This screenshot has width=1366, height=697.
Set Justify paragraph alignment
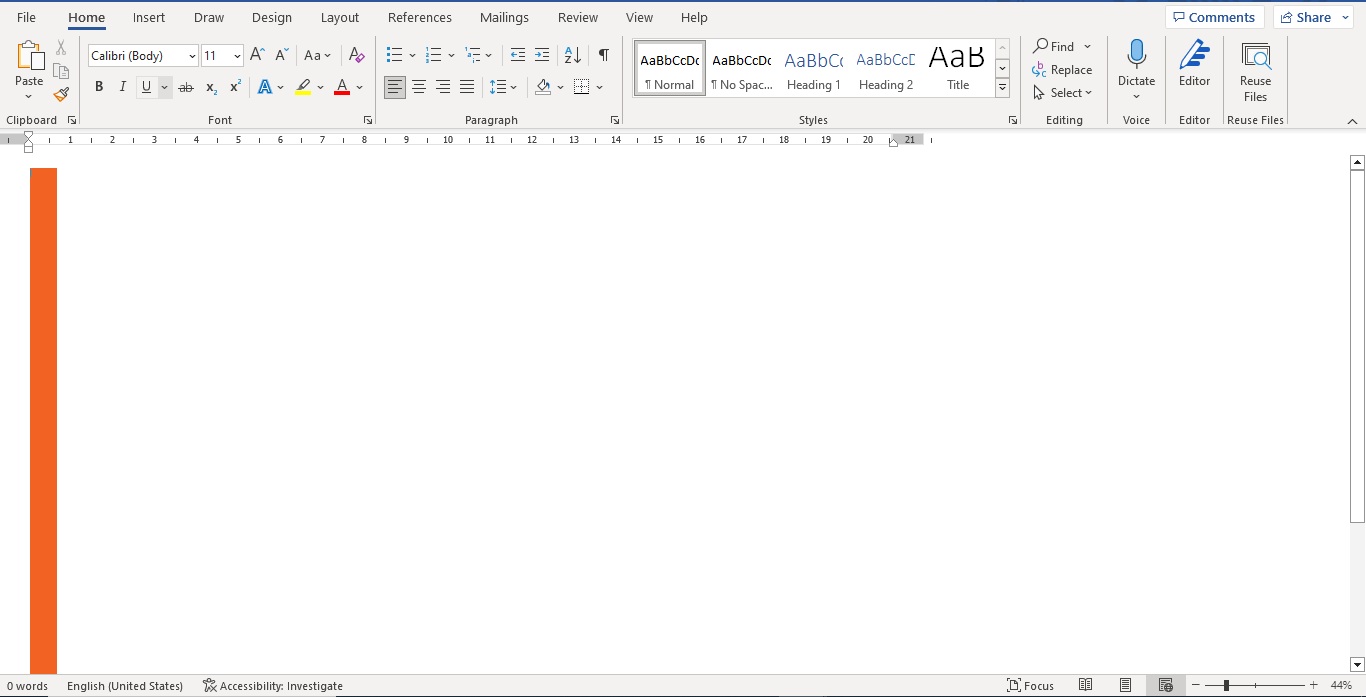467,87
